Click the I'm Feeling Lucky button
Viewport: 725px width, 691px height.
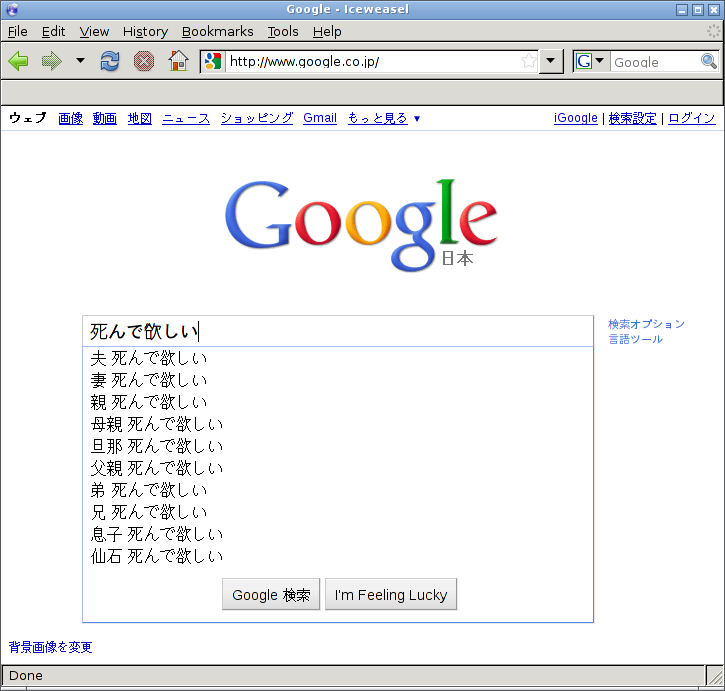[x=391, y=594]
